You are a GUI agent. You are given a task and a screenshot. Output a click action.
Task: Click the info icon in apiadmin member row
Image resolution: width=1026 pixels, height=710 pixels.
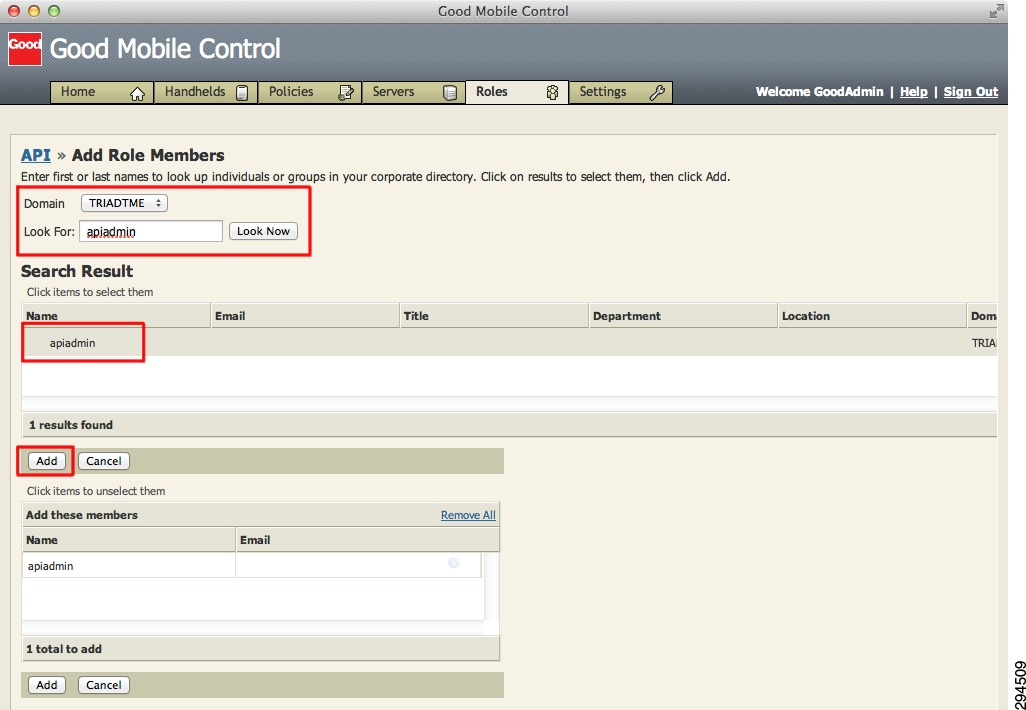click(453, 563)
